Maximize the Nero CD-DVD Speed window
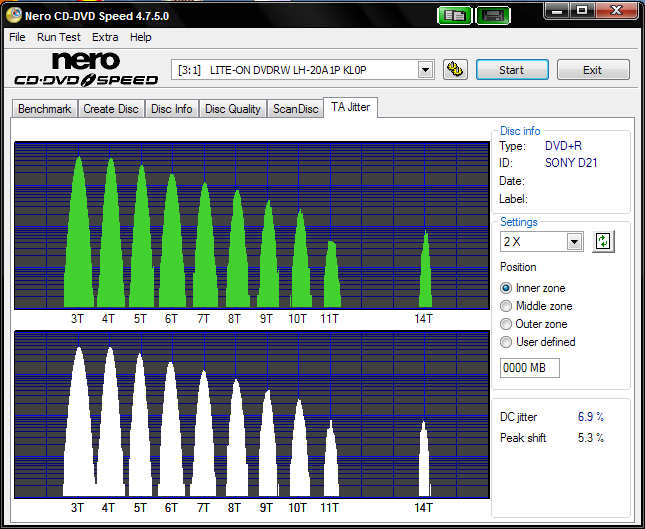 [582, 10]
